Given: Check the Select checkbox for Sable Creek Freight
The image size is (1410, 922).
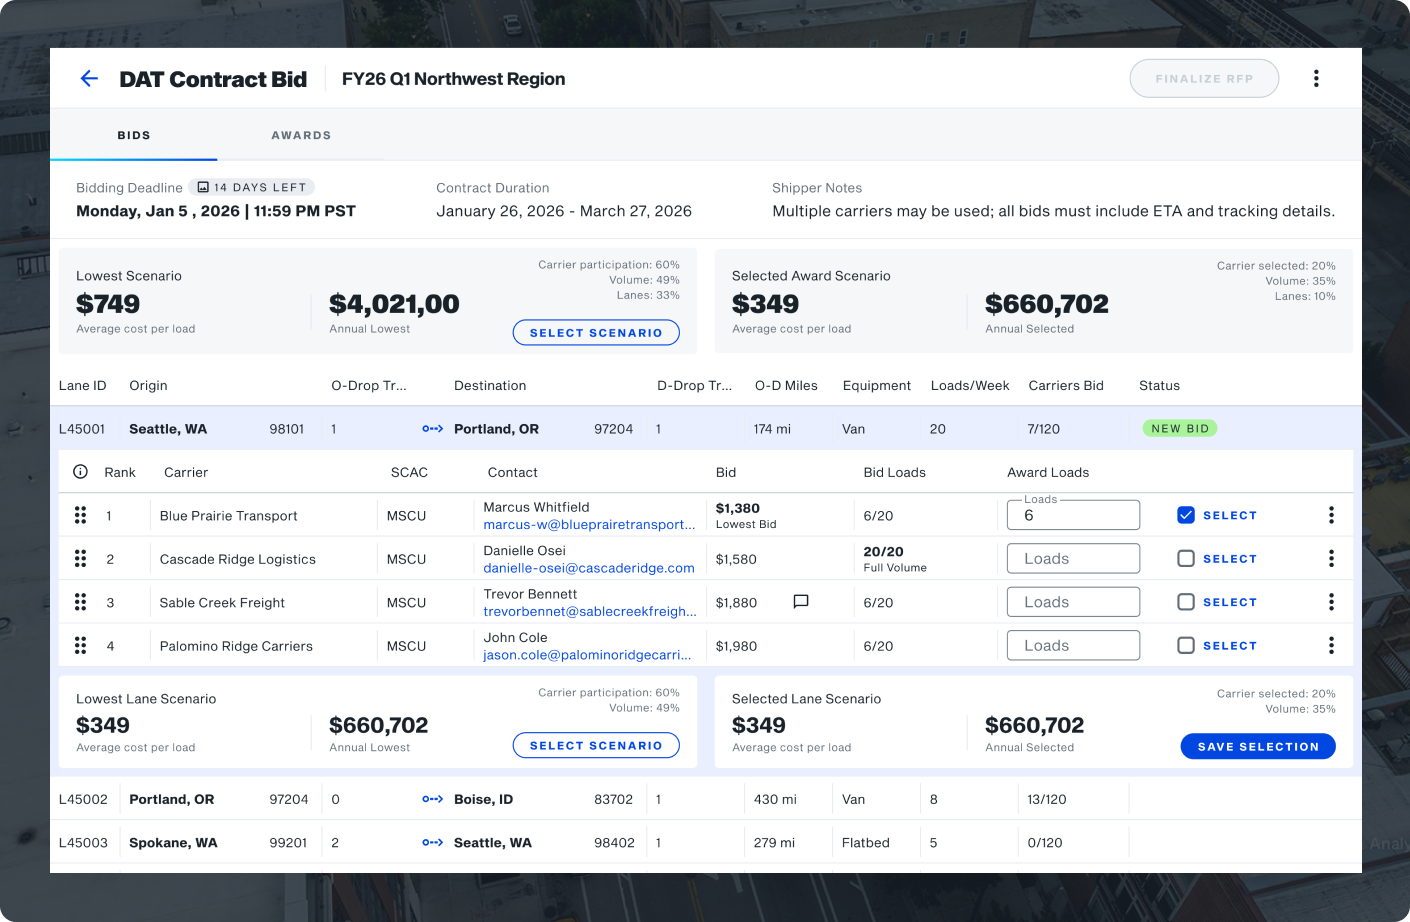Looking at the screenshot, I should click(1186, 602).
